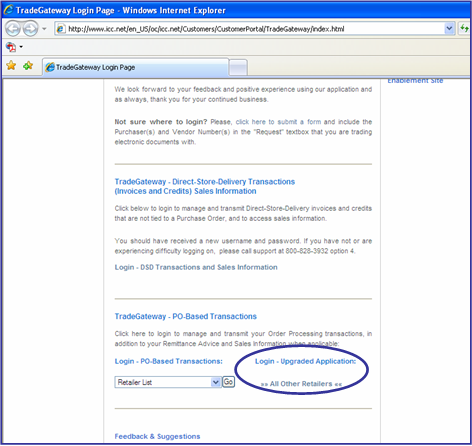472x446 pixels.
Task: Click the Internet Explorer title bar icon
Action: pyautogui.click(x=8, y=10)
